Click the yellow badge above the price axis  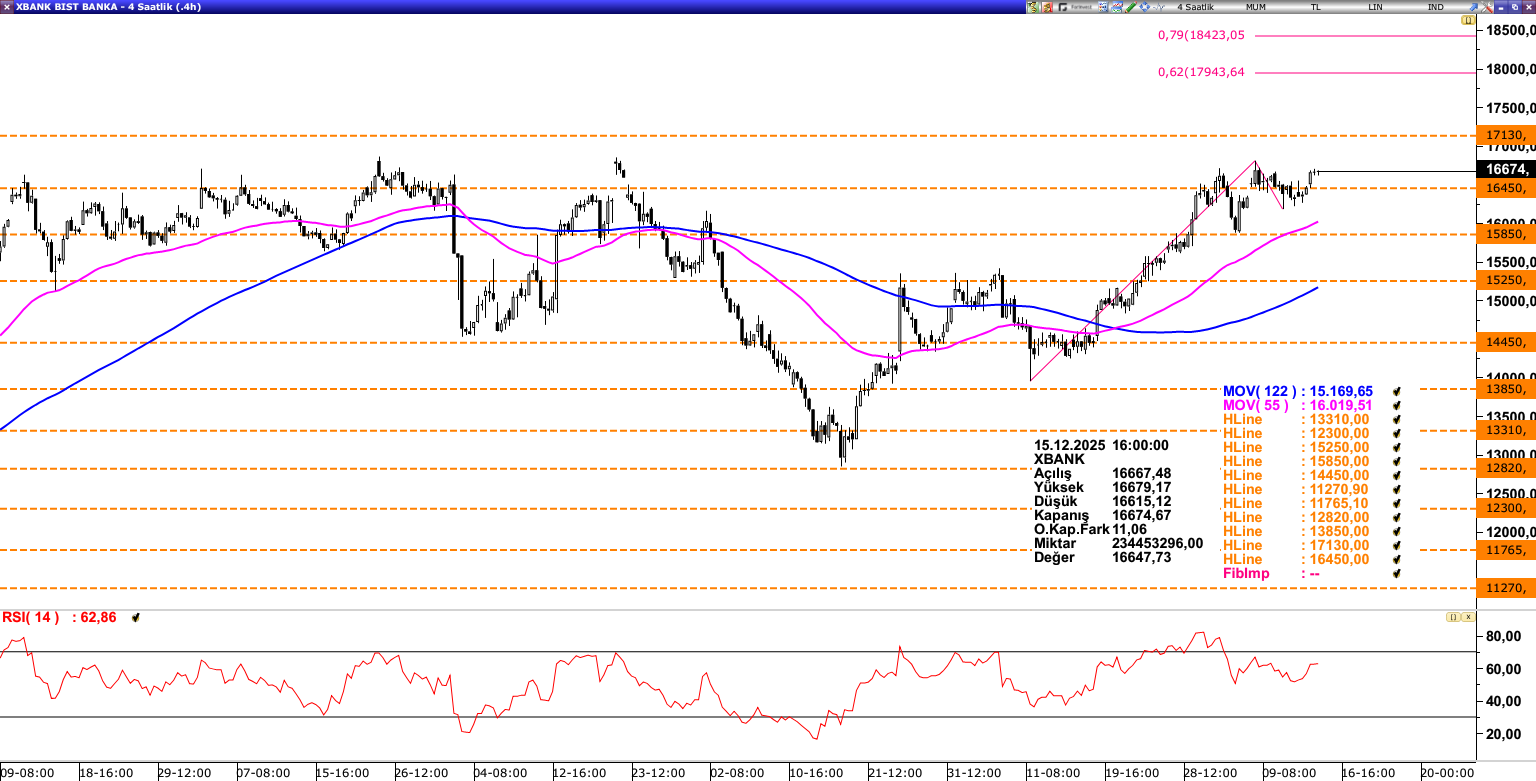tap(1468, 20)
